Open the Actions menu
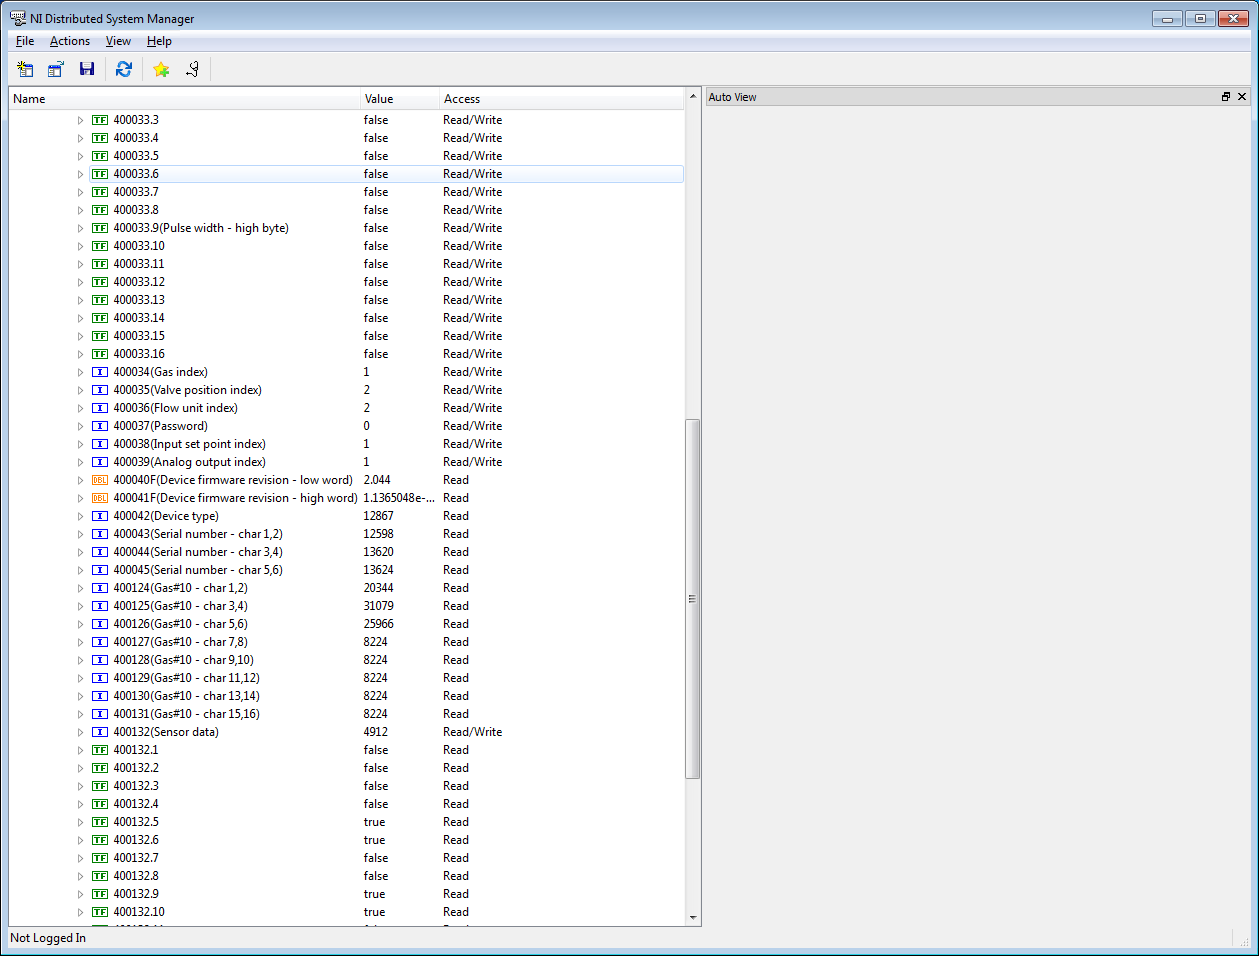This screenshot has height=956, width=1259. [70, 41]
